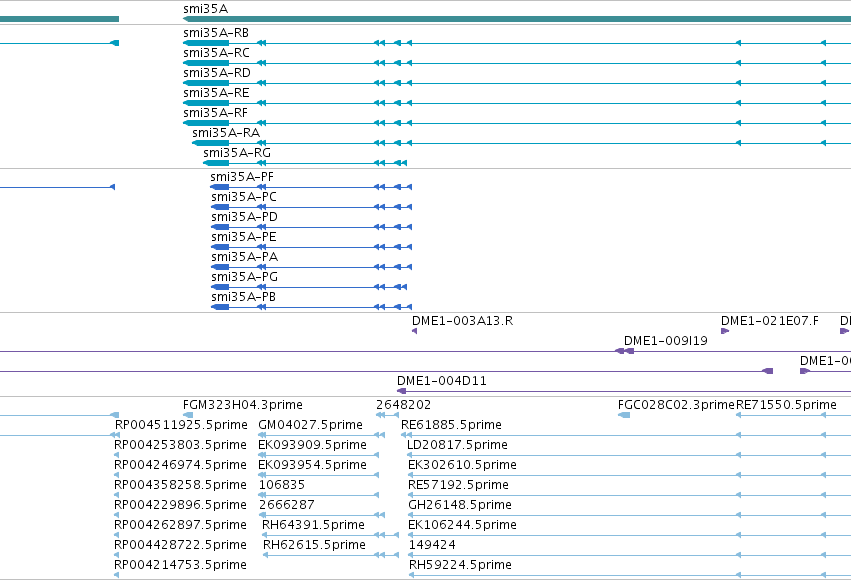Select protein feature smi35A-PC

[x=244, y=197]
